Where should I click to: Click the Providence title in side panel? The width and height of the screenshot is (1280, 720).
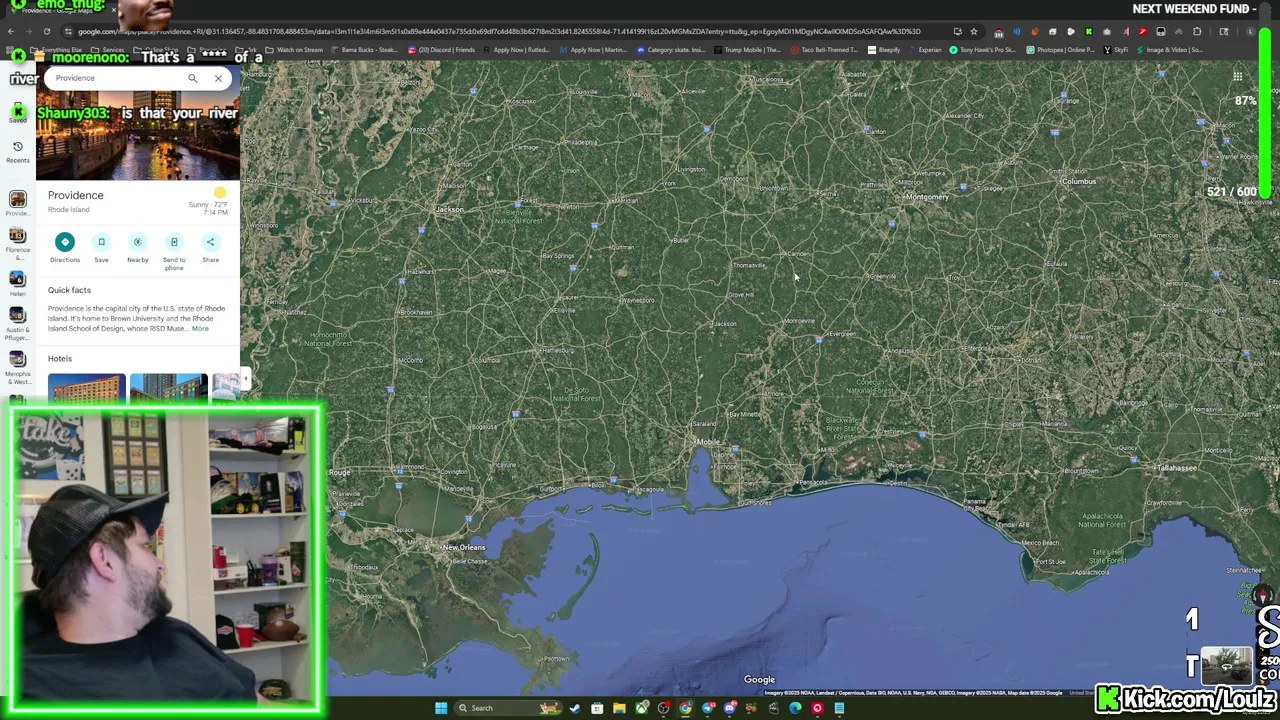76,195
